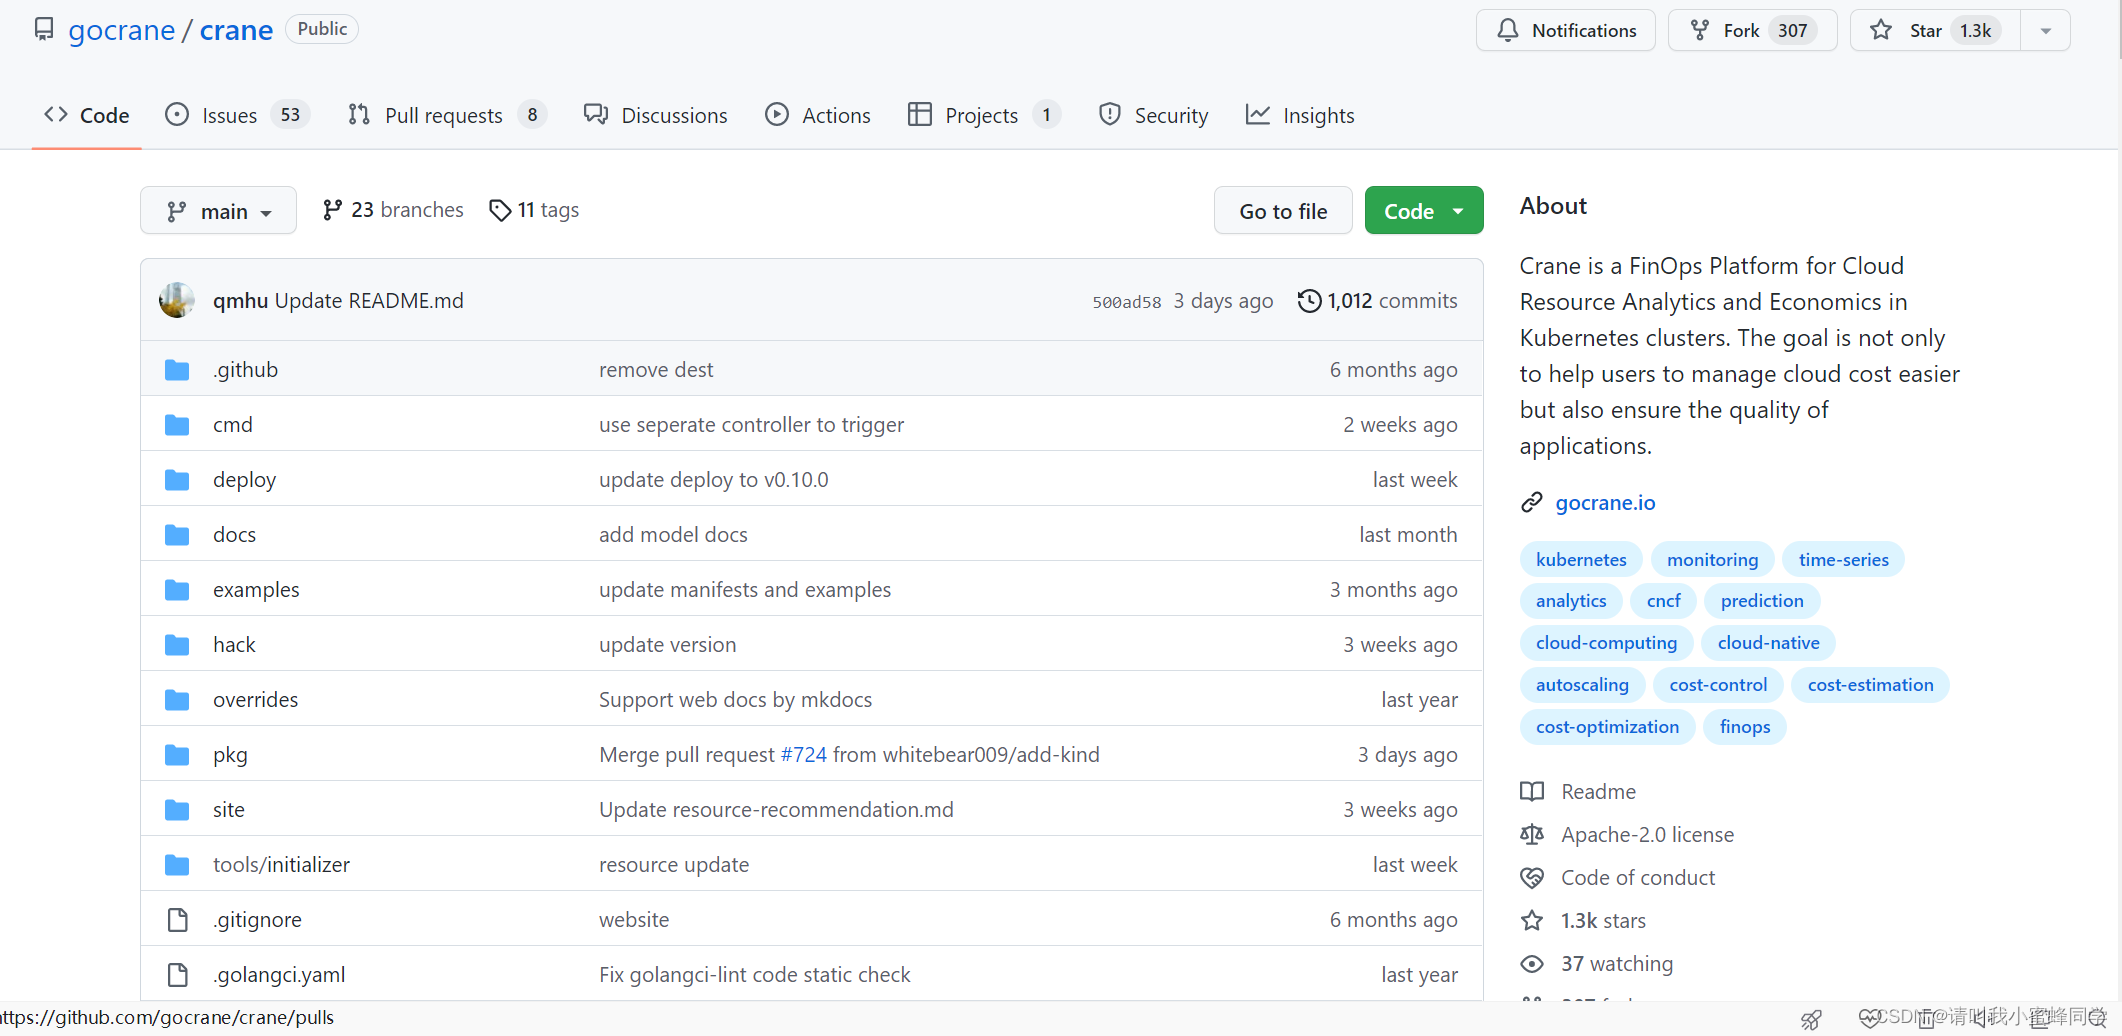Click the time-series topic tag
The height and width of the screenshot is (1036, 2122).
coord(1843,560)
